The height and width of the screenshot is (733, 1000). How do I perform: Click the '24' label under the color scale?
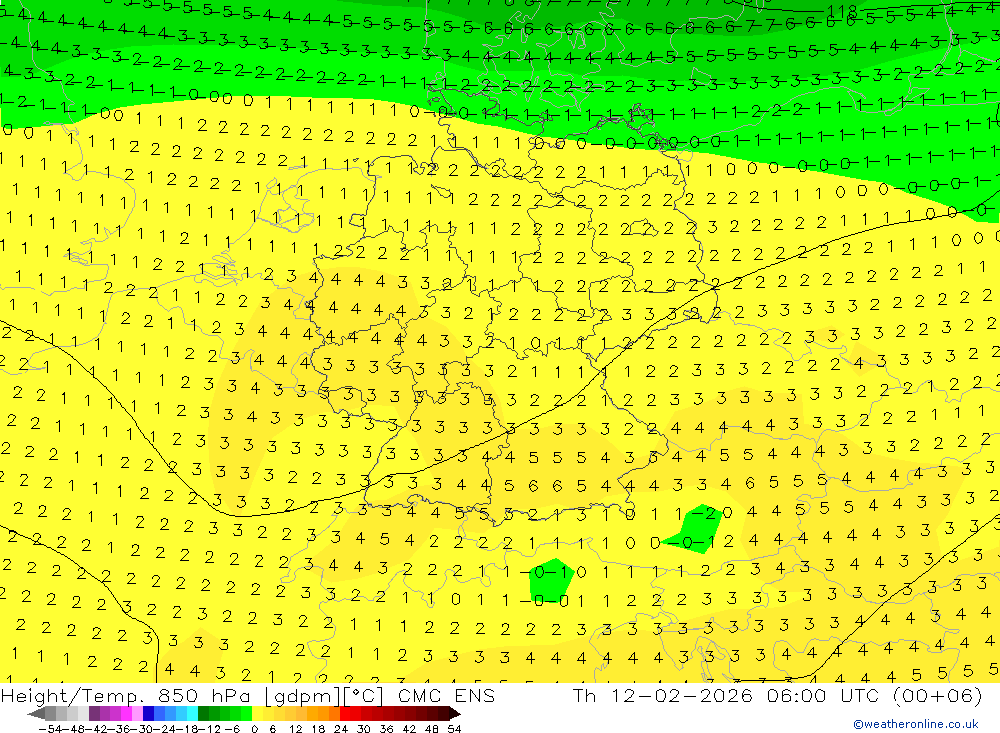[341, 729]
